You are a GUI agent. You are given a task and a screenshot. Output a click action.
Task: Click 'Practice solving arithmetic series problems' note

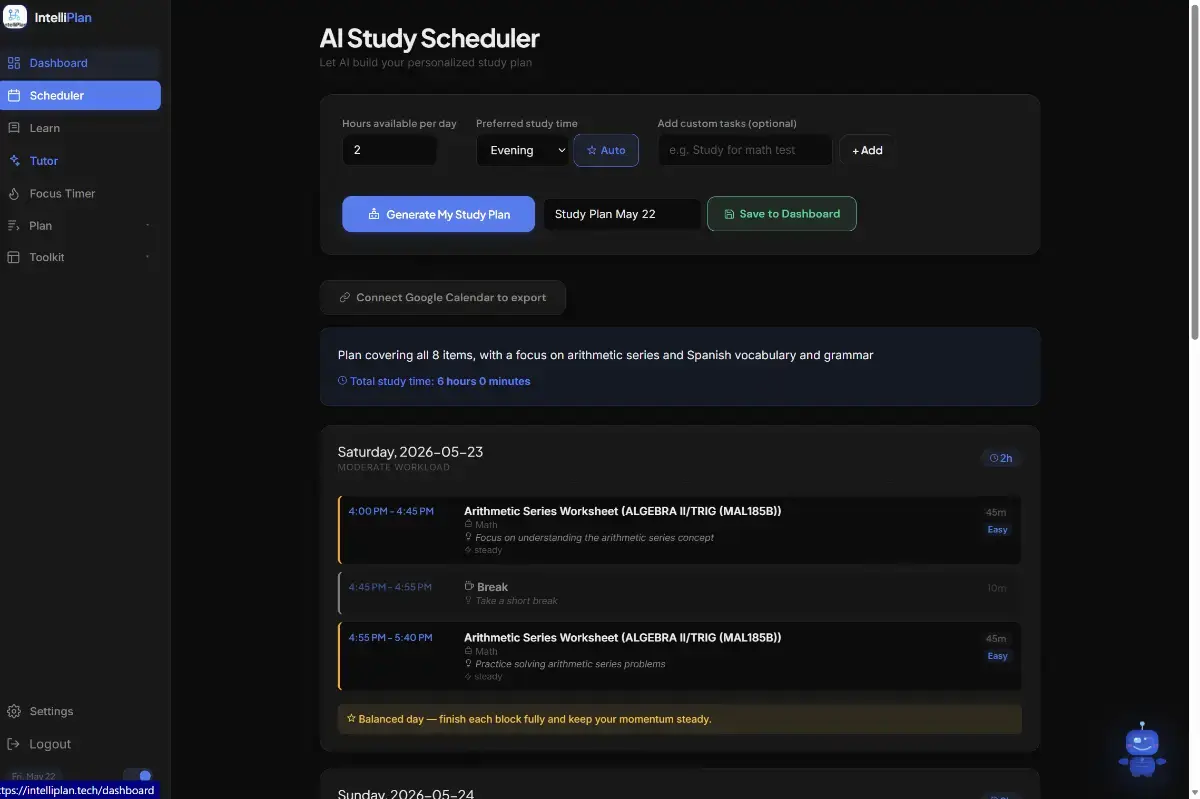pyautogui.click(x=570, y=664)
